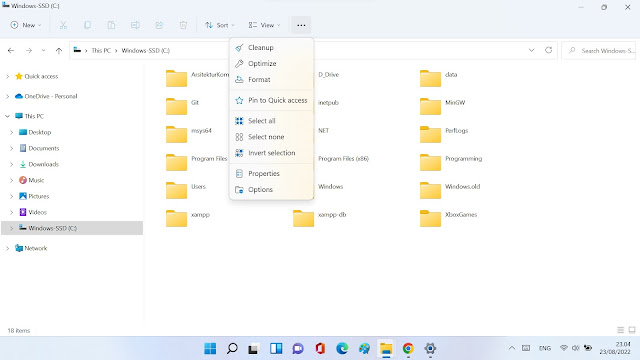Click the Delete trash icon in toolbar

pos(183,25)
